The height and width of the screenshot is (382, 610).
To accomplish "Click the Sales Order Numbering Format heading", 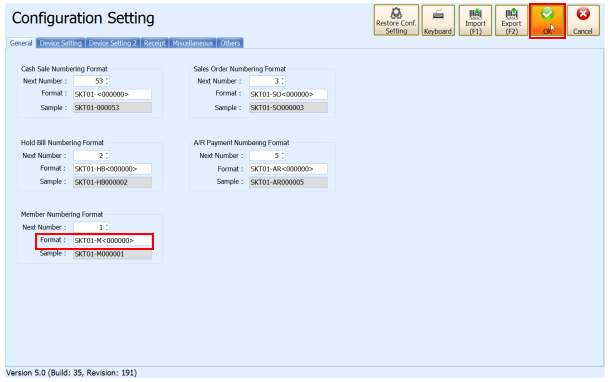I will (240, 69).
